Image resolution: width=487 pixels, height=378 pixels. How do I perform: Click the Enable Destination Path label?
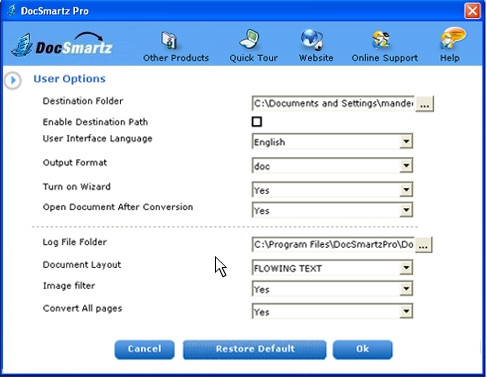95,122
